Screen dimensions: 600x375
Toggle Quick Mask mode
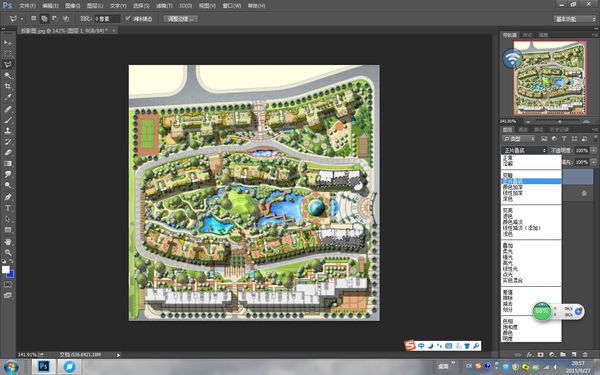pyautogui.click(x=8, y=285)
